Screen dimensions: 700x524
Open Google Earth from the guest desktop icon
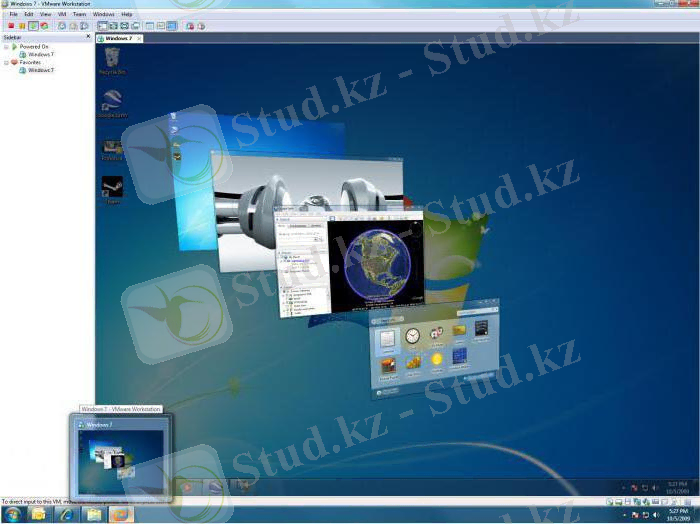112,101
